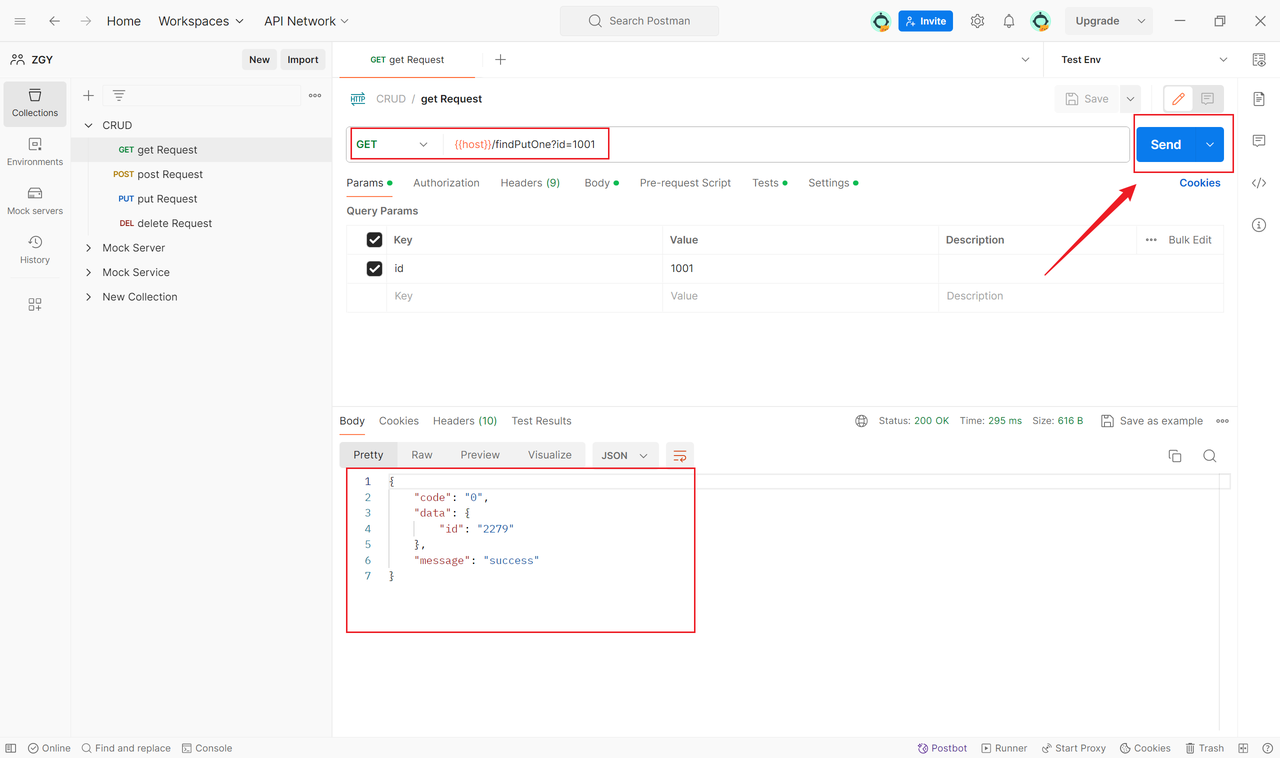Open the Cookies link under Send
The image size is (1280, 758).
click(1199, 183)
